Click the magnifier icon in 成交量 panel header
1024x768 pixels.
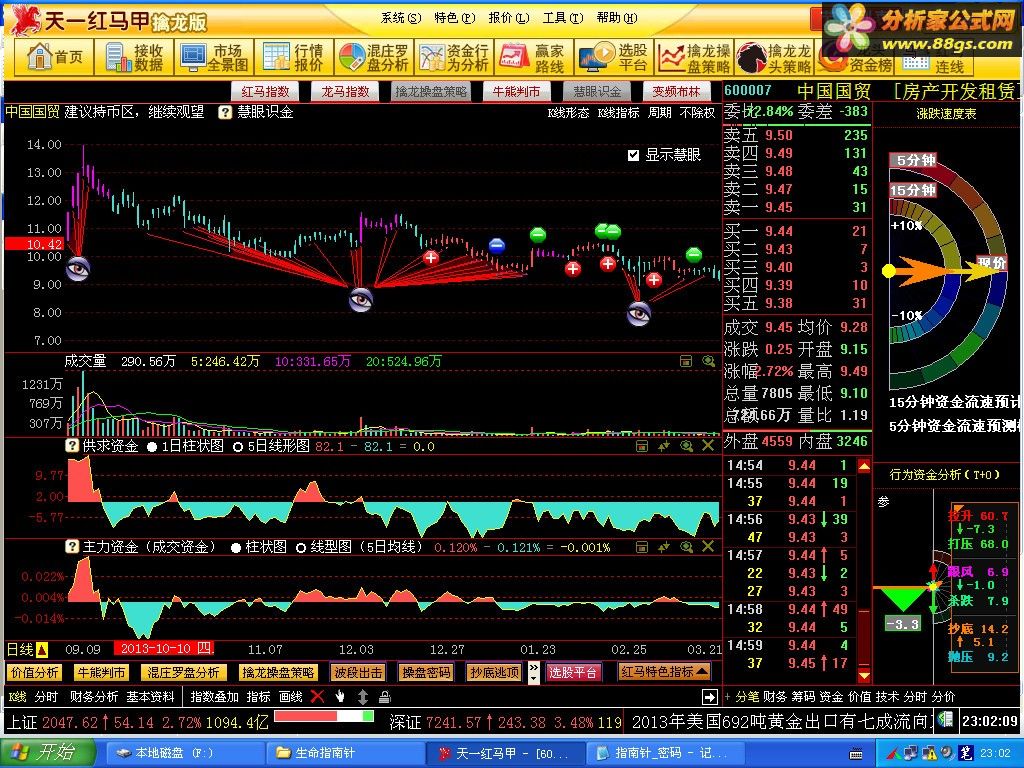click(708, 360)
